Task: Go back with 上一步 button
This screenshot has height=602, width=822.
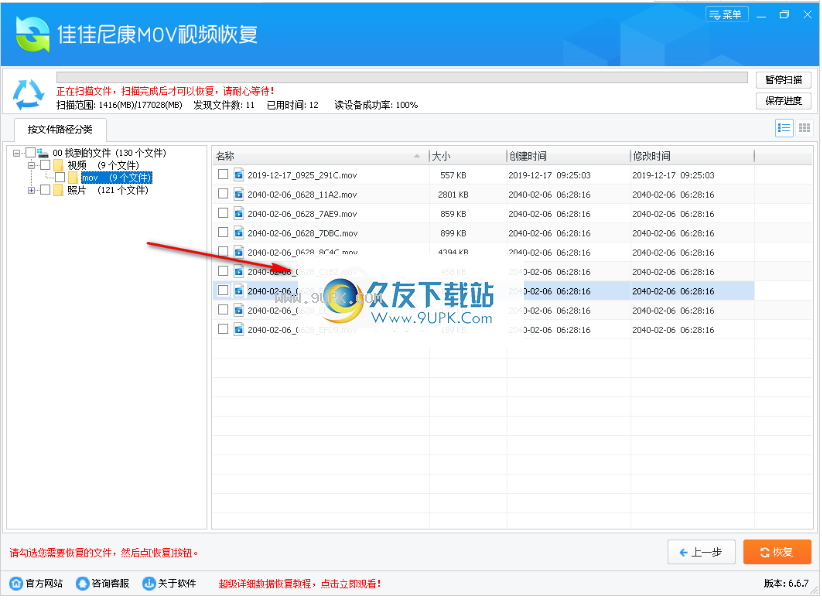Action: point(701,552)
